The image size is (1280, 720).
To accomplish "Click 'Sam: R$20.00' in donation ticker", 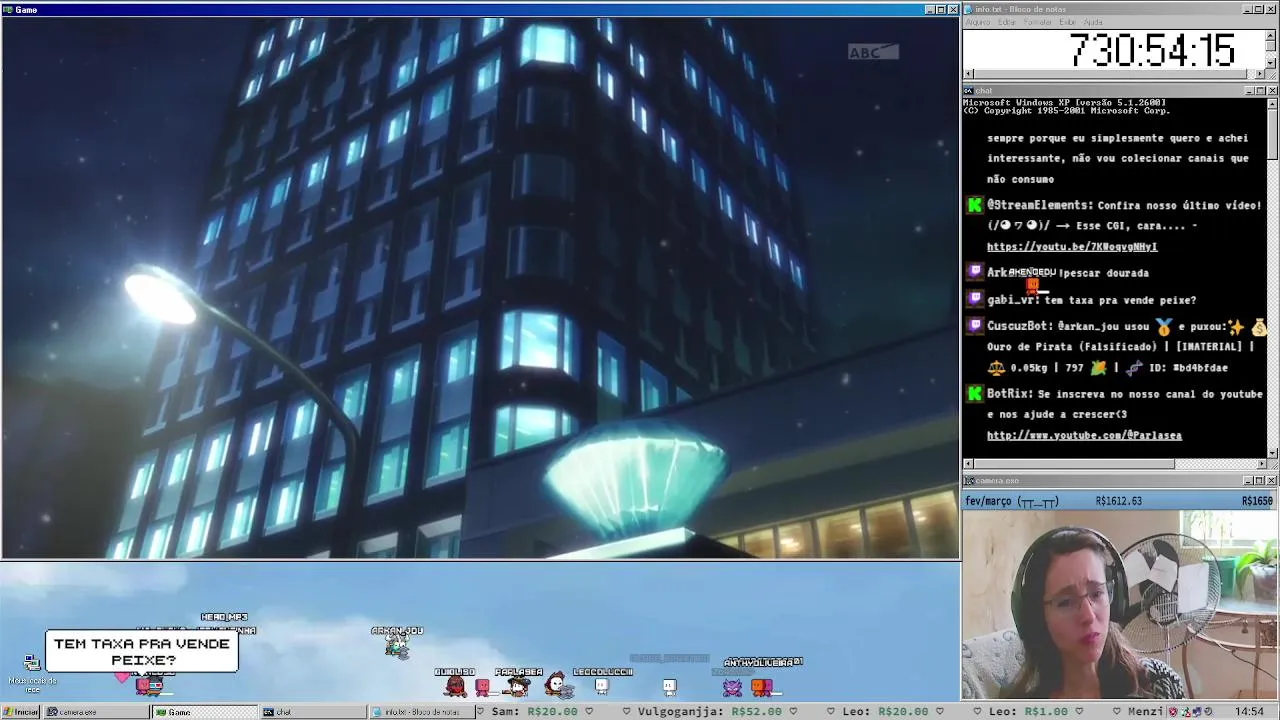I will (x=535, y=711).
